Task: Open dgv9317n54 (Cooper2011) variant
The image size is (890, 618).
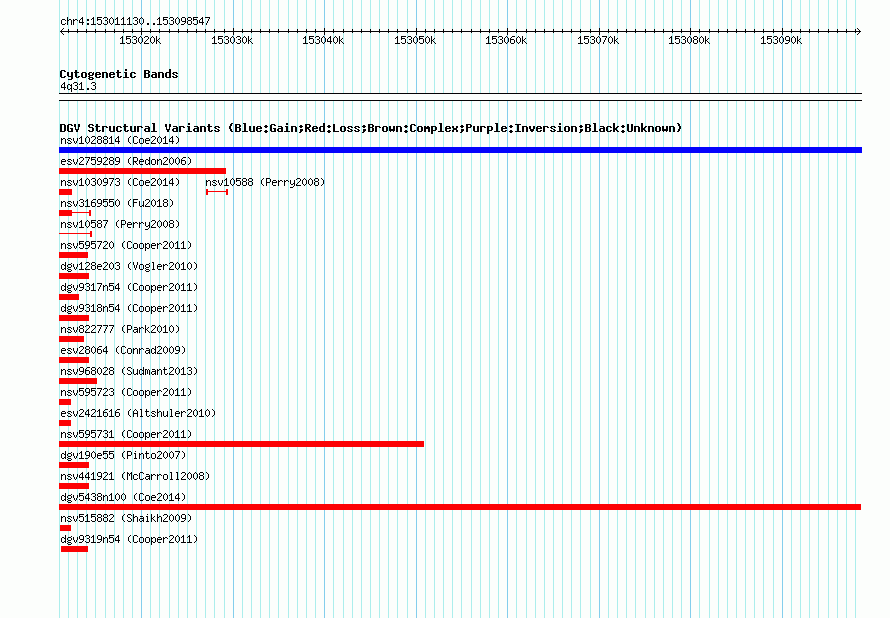Action: tap(129, 287)
